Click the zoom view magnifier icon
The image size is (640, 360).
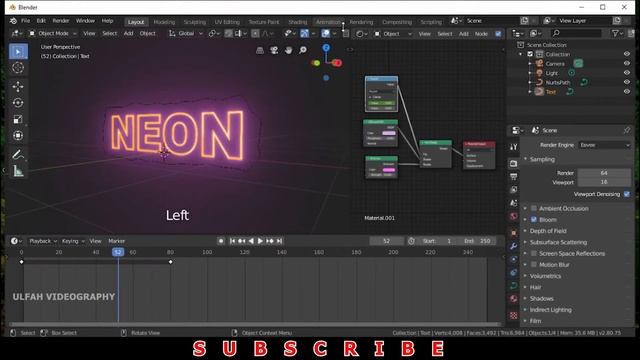(303, 50)
